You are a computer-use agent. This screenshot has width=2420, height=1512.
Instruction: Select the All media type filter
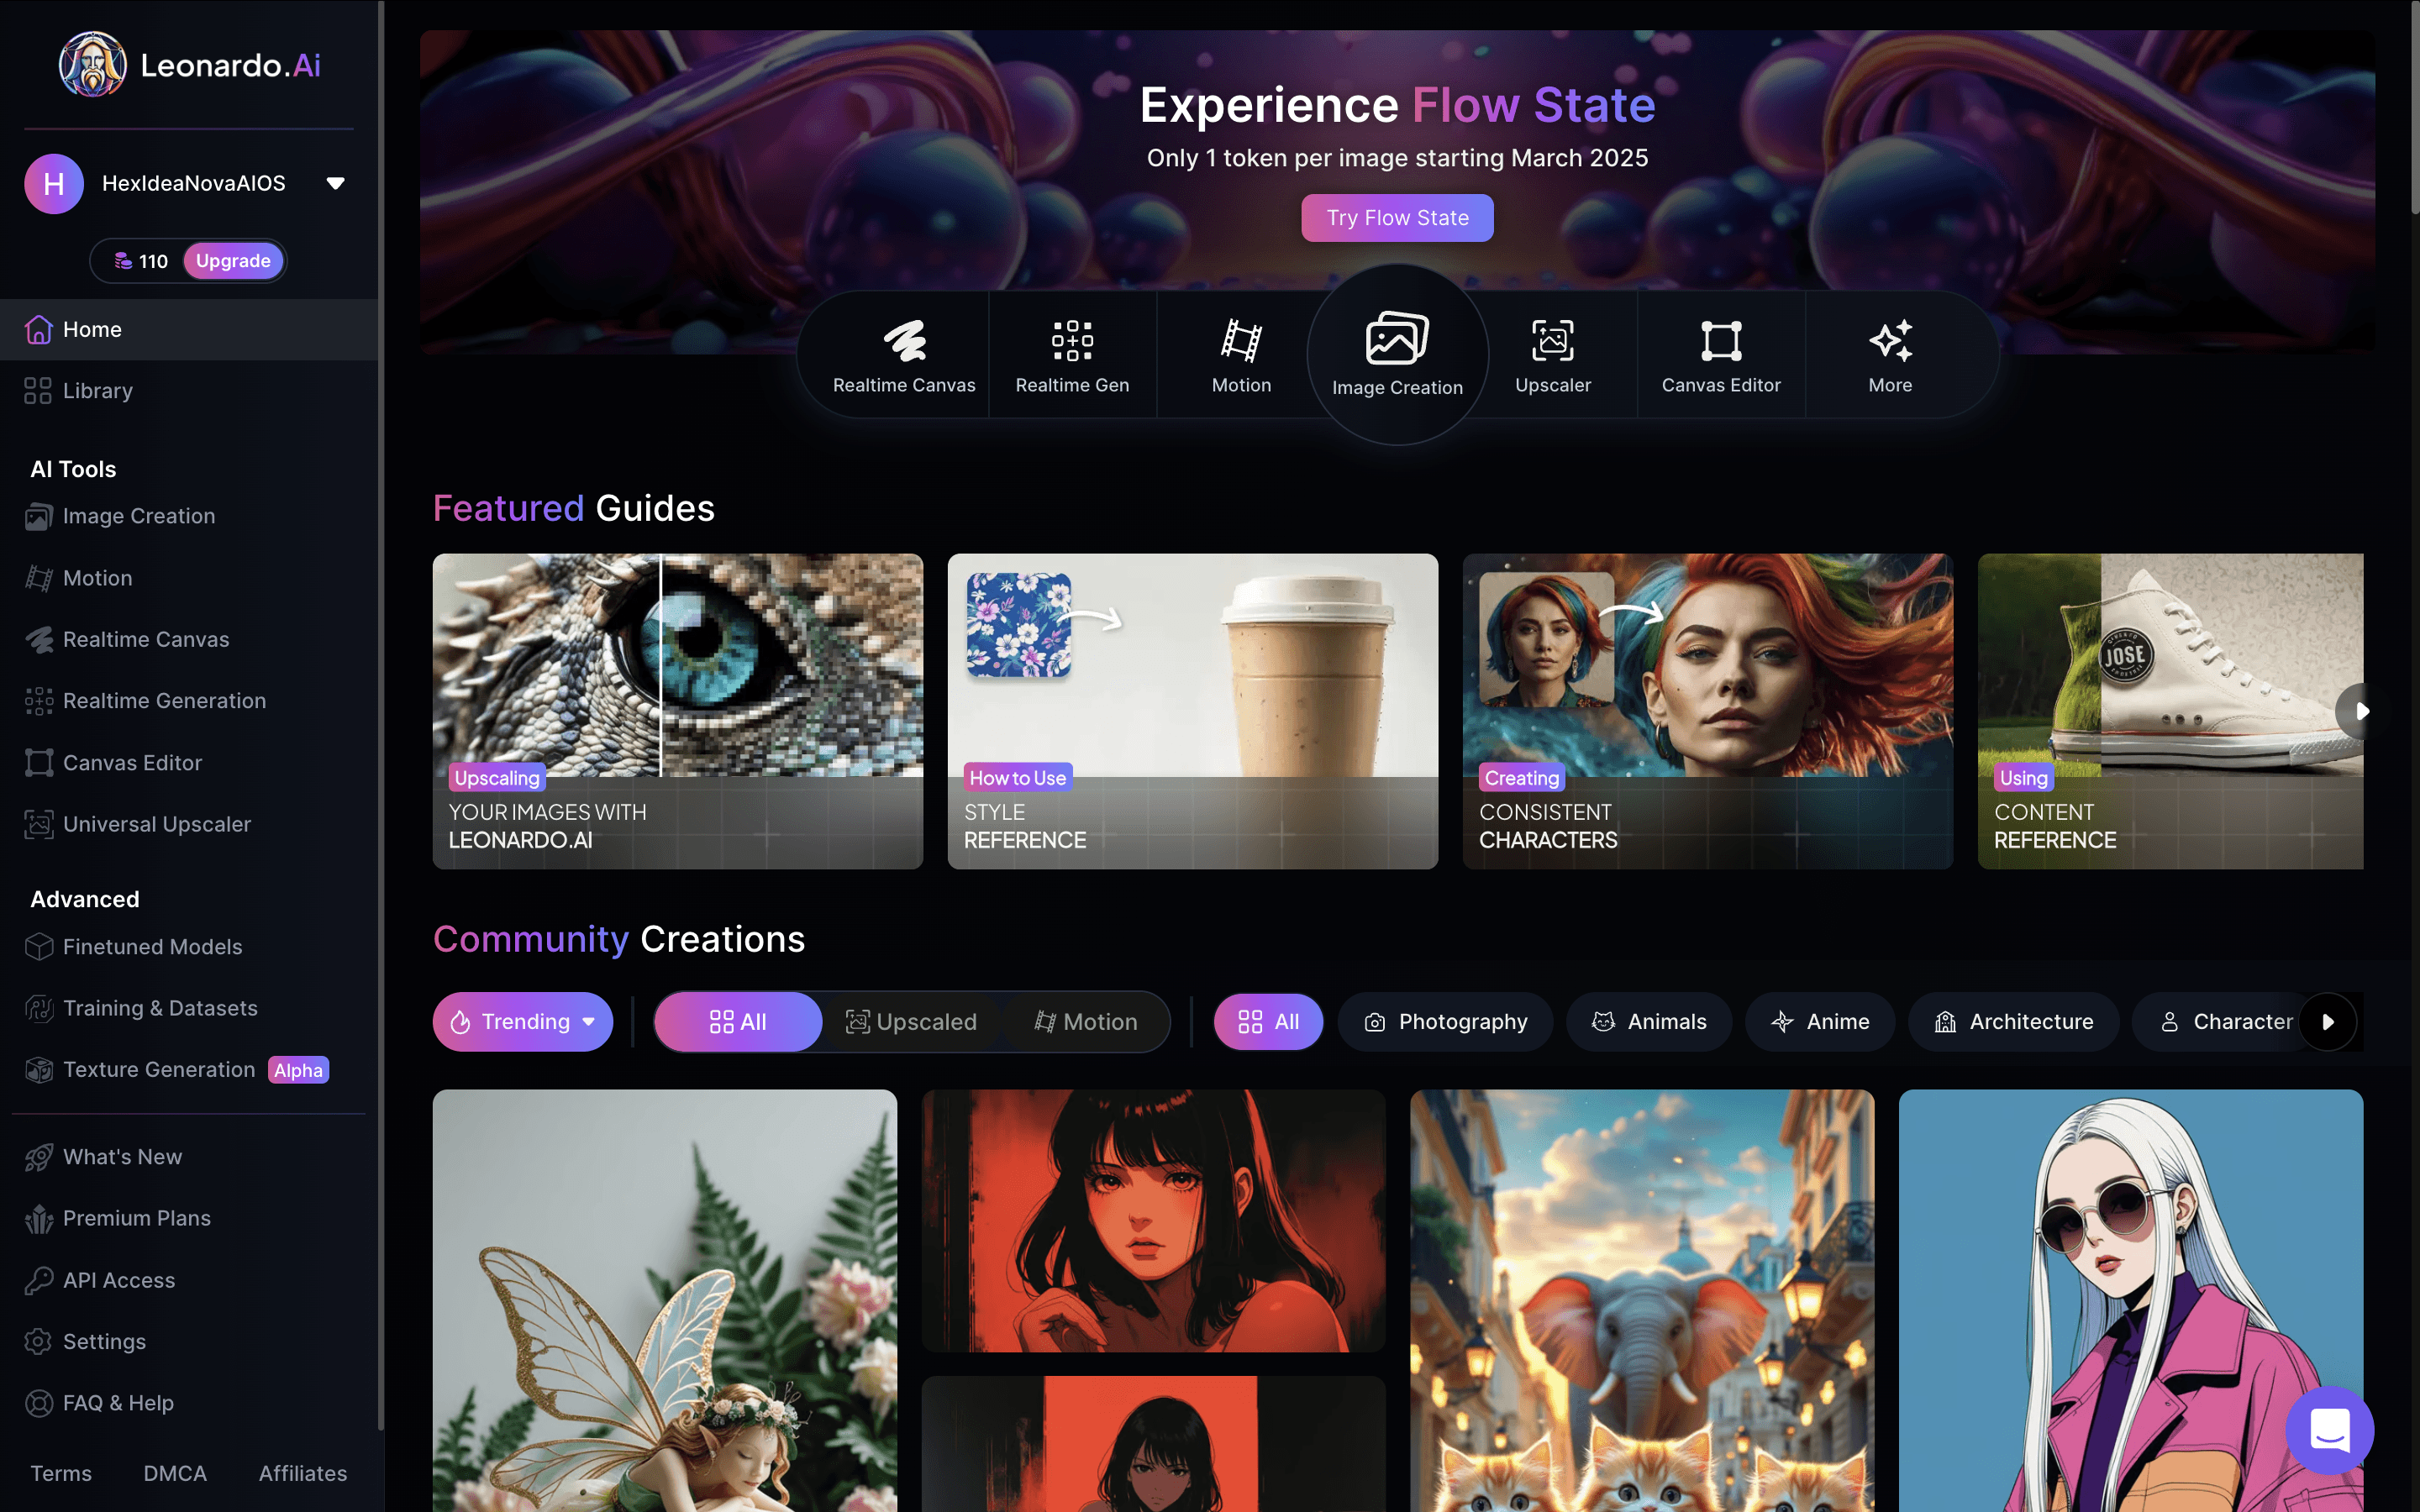[x=738, y=1022]
